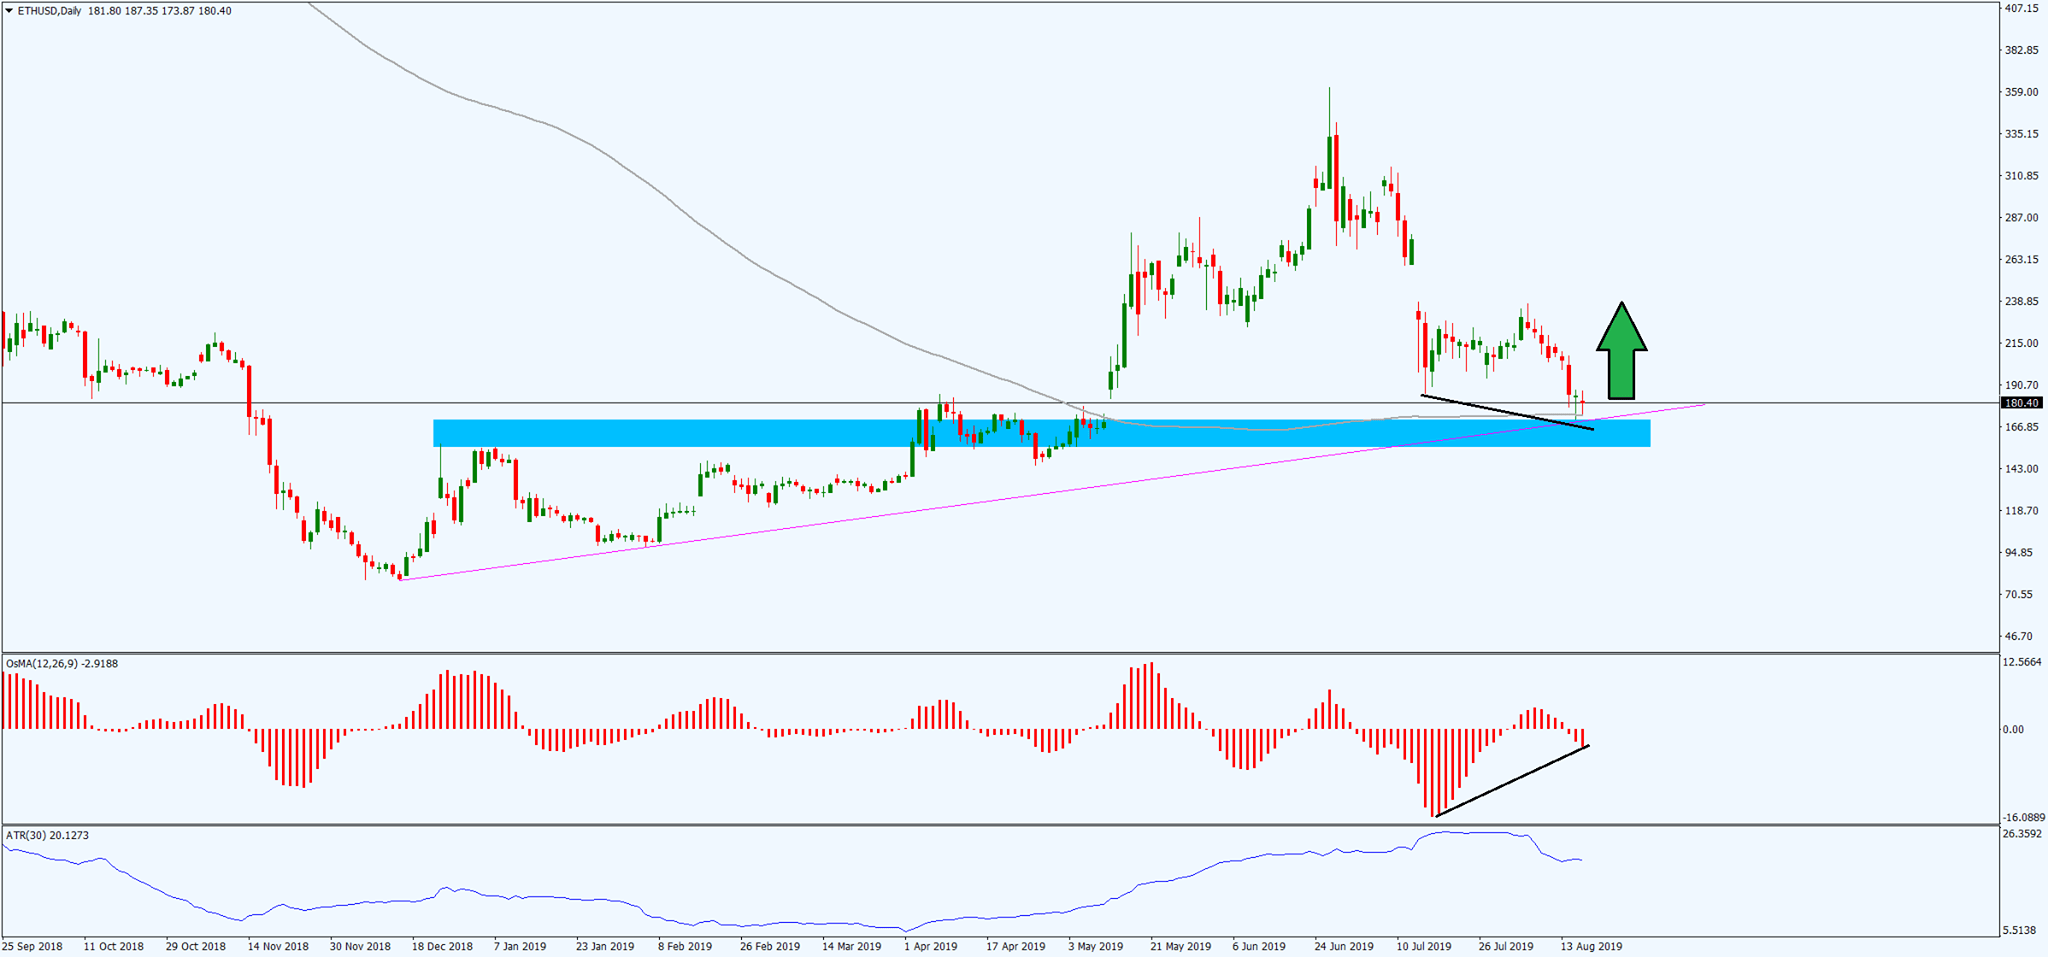Click the 13 Aug 2019 date label
The width and height of the screenshot is (2048, 957).
(x=1591, y=946)
